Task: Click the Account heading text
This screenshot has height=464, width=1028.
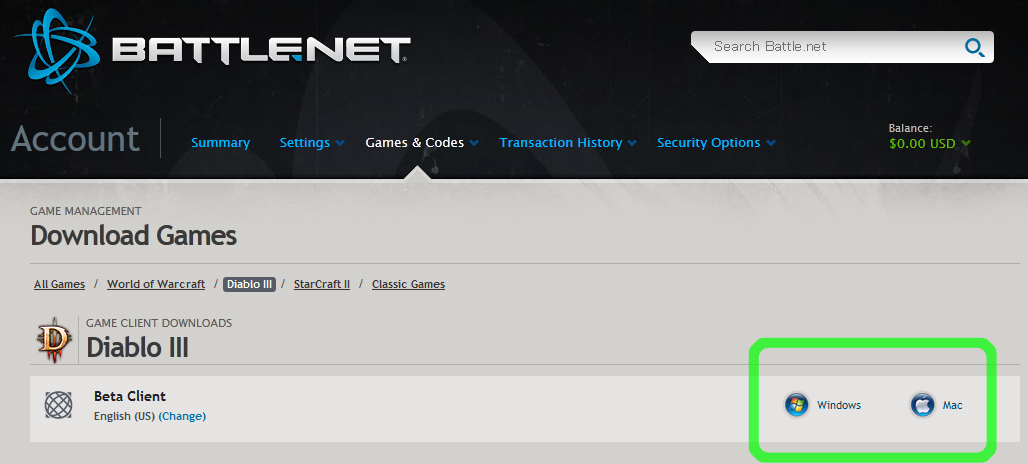Action: pyautogui.click(x=75, y=139)
